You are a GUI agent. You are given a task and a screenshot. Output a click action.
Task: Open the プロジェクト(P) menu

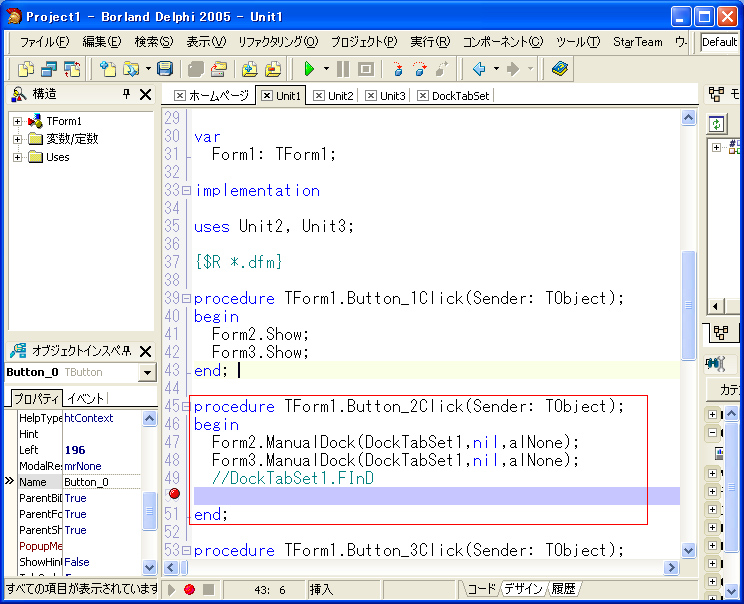tap(364, 42)
